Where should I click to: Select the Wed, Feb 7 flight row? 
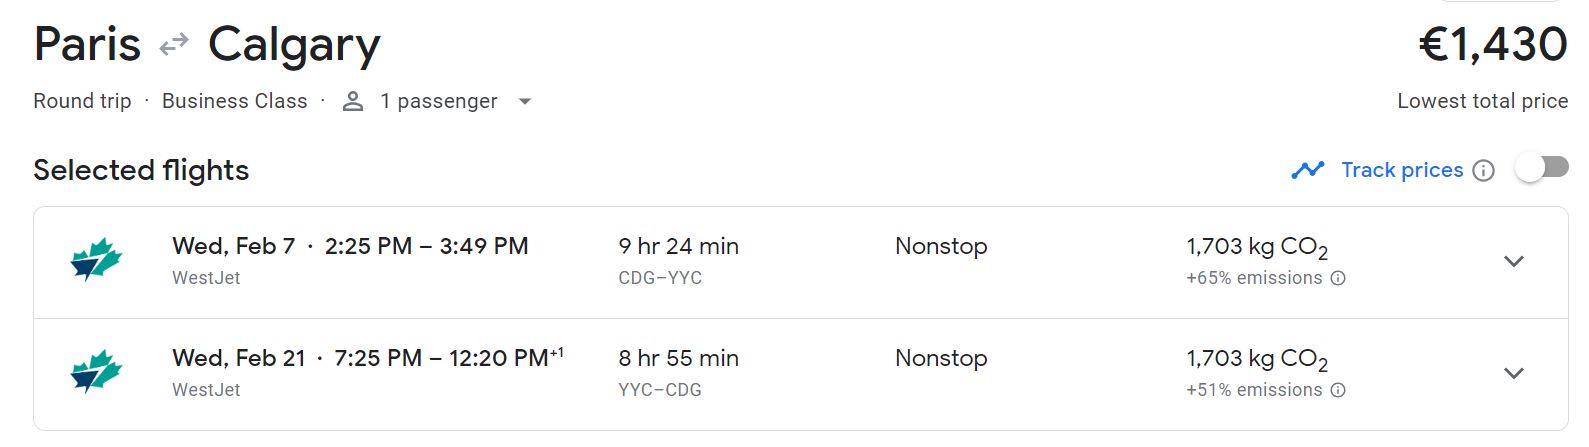(x=350, y=246)
